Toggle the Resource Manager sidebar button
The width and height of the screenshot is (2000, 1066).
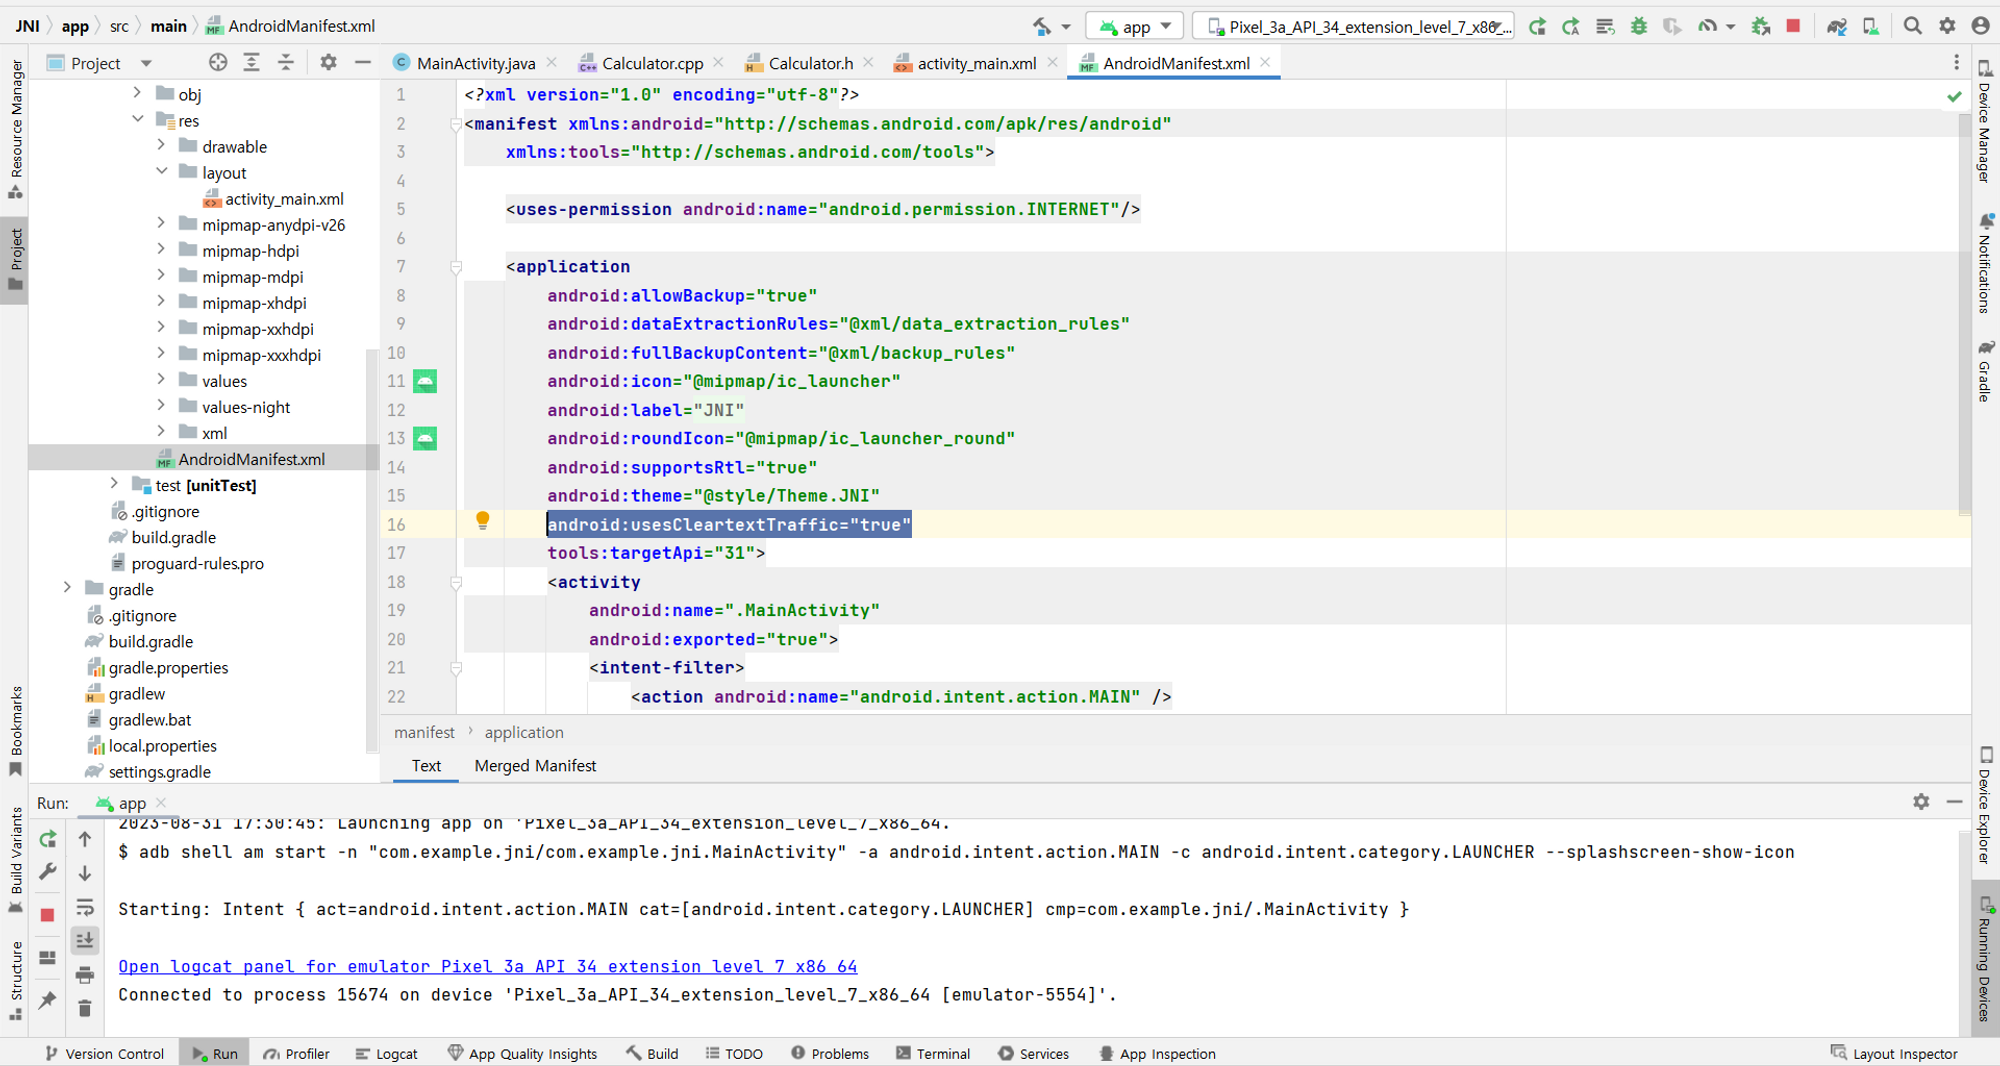coord(15,128)
